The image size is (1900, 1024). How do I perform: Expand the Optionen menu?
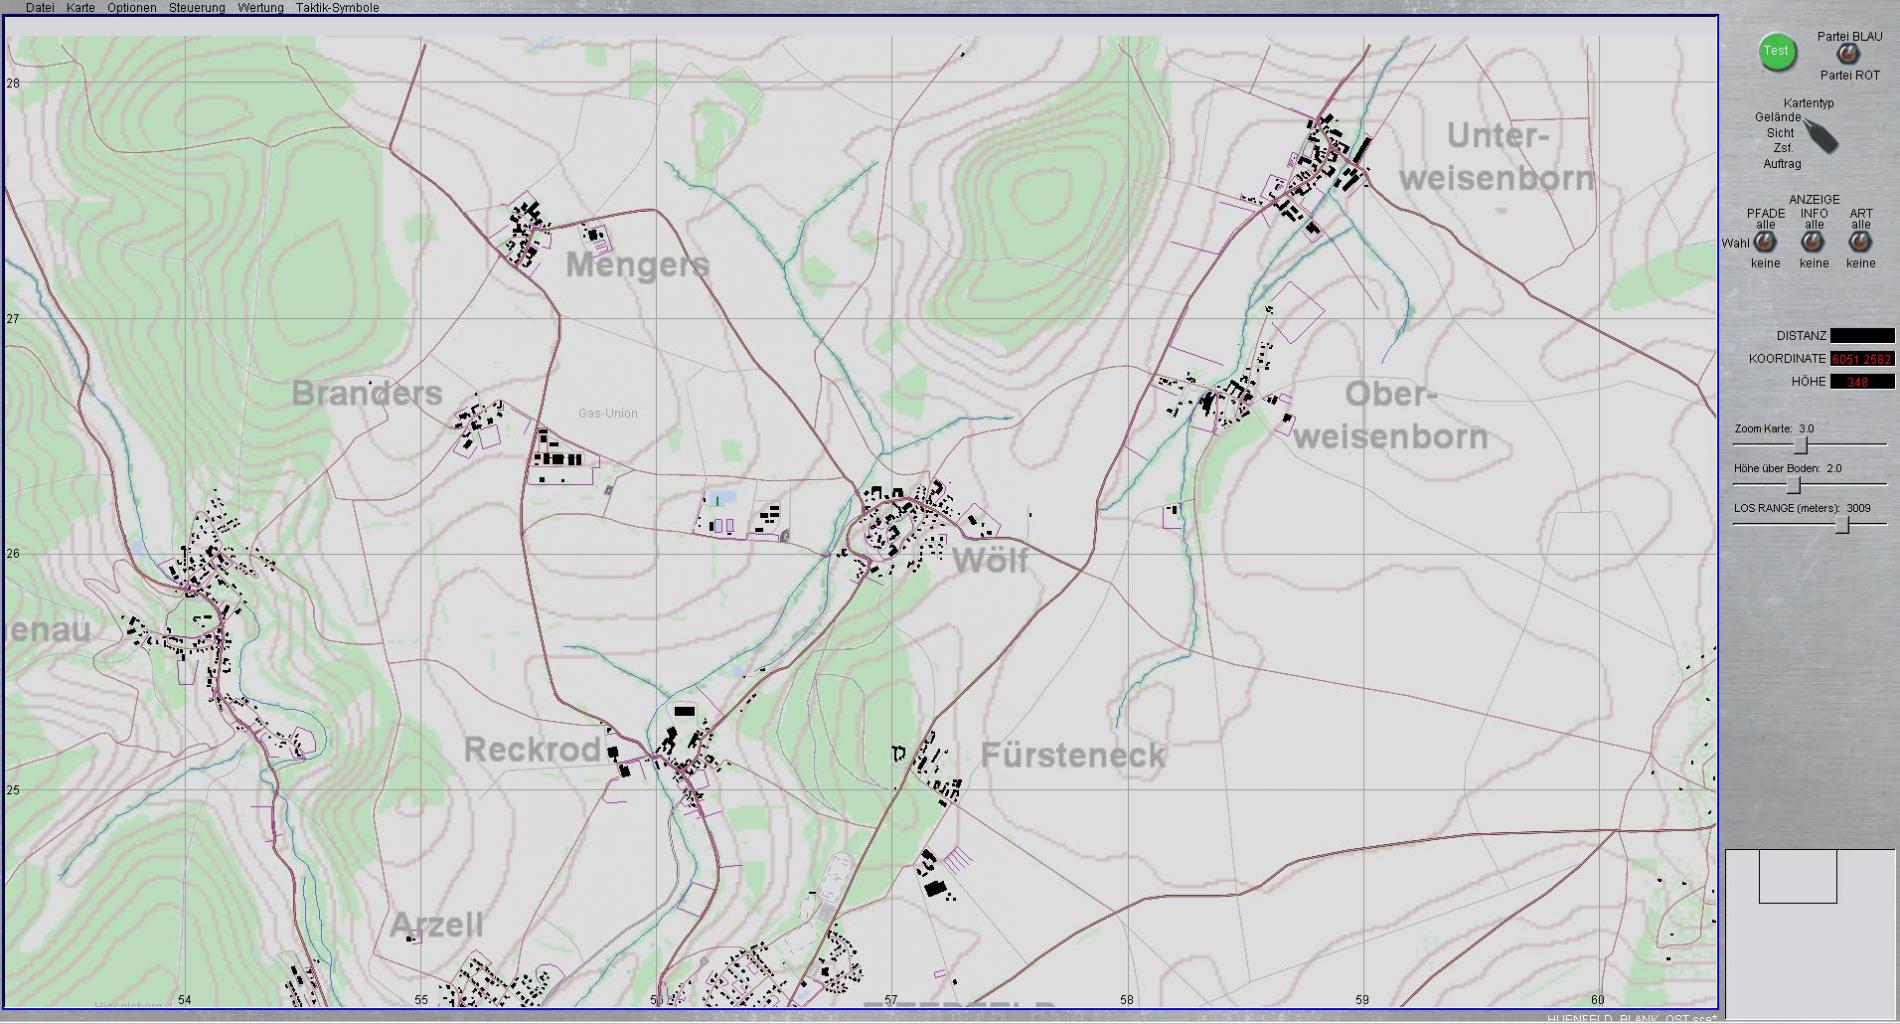pos(132,8)
